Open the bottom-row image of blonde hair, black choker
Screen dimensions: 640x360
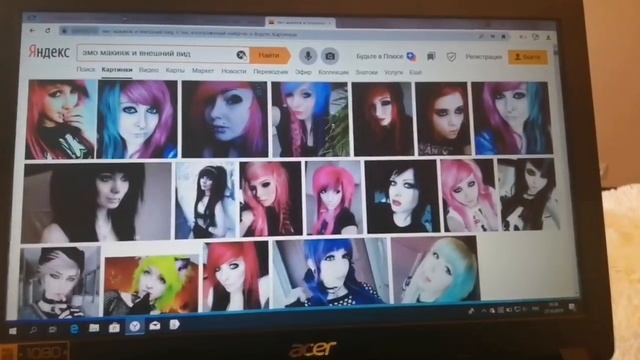pyautogui.click(x=60, y=282)
